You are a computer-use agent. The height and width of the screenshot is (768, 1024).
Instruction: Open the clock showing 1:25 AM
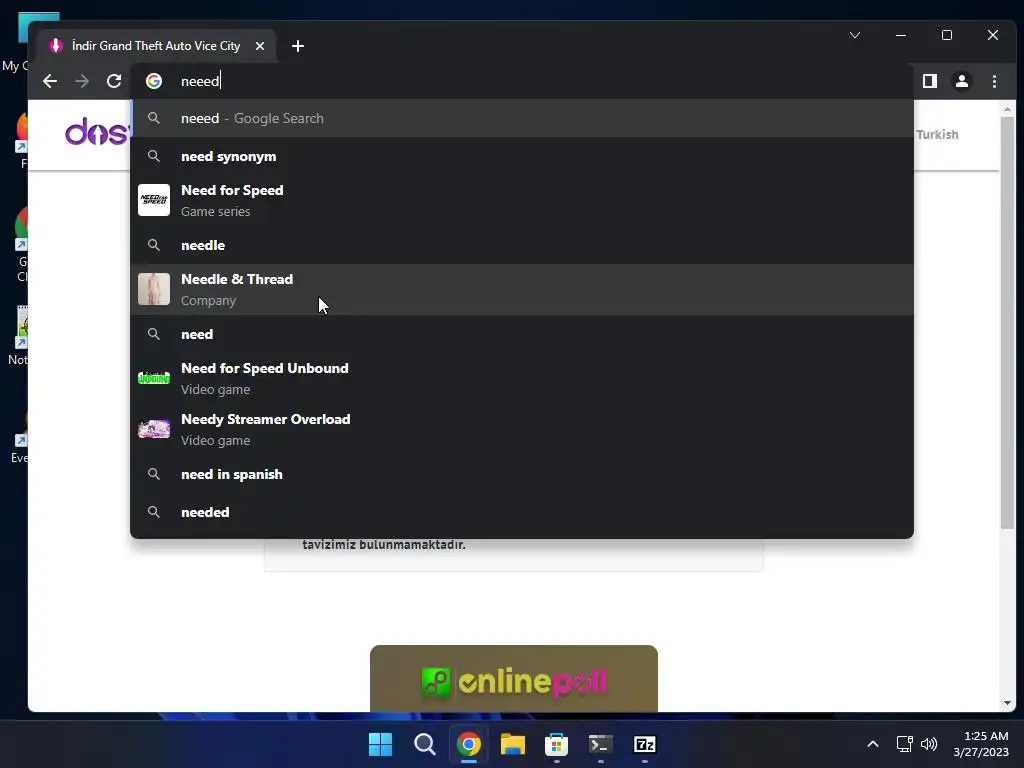981,744
